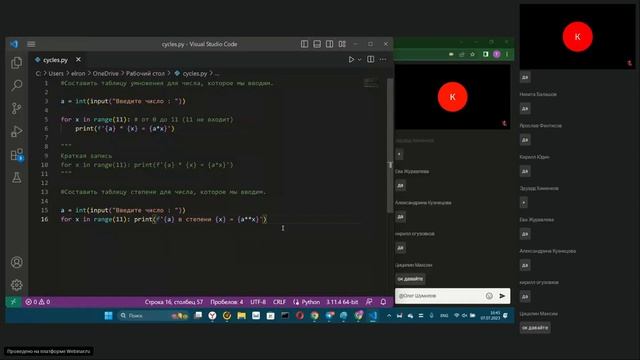Click the taskbar search box
Viewport: 640px width, 360px height.
point(153,316)
